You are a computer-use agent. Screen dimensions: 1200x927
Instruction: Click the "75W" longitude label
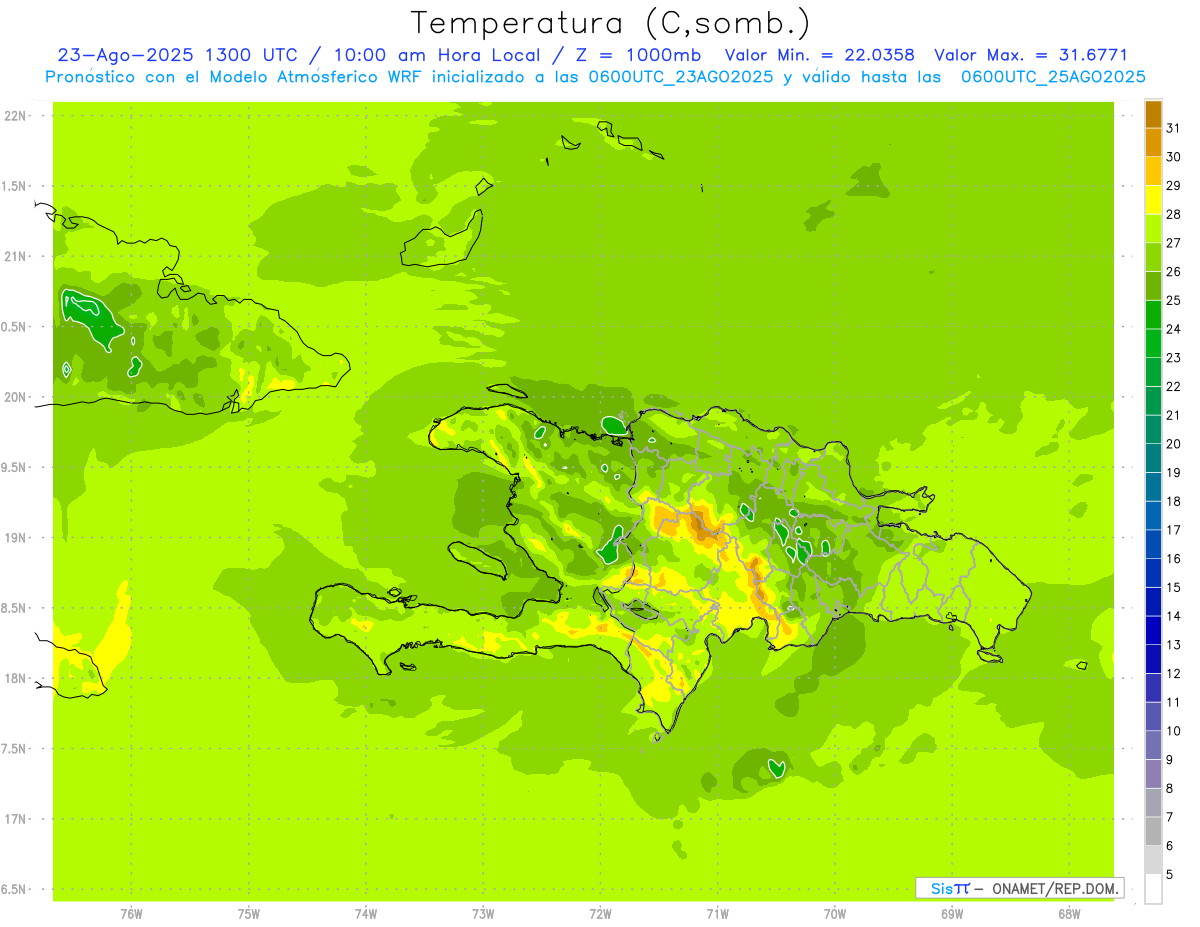[x=249, y=914]
